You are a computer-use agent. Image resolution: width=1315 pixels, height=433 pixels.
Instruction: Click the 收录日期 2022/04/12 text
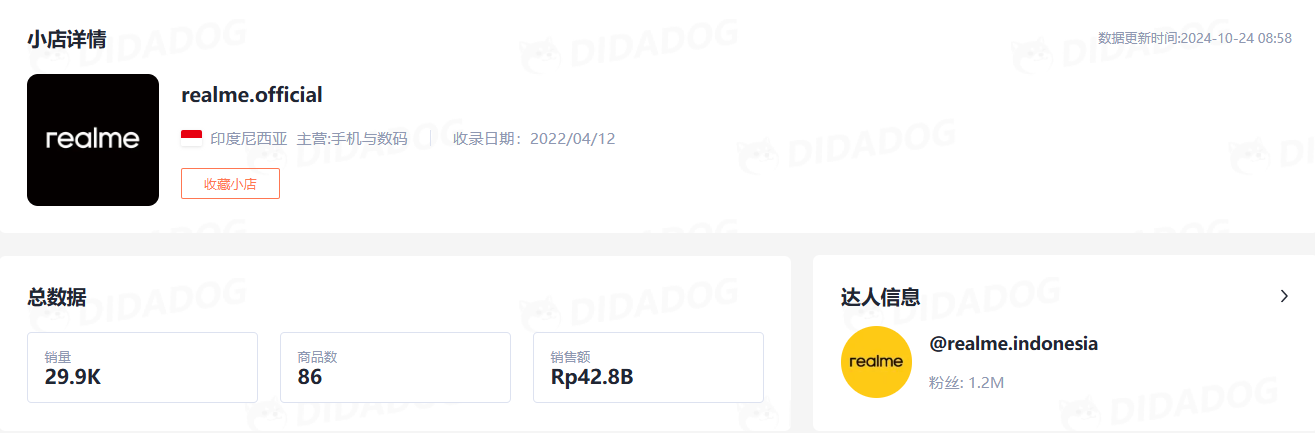534,139
